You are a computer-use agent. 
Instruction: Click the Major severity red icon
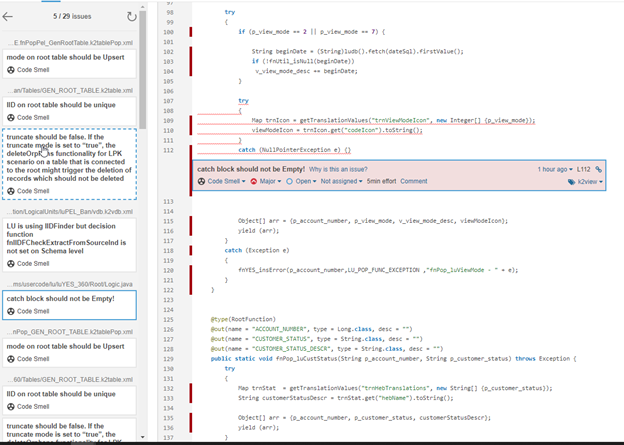tap(254, 182)
